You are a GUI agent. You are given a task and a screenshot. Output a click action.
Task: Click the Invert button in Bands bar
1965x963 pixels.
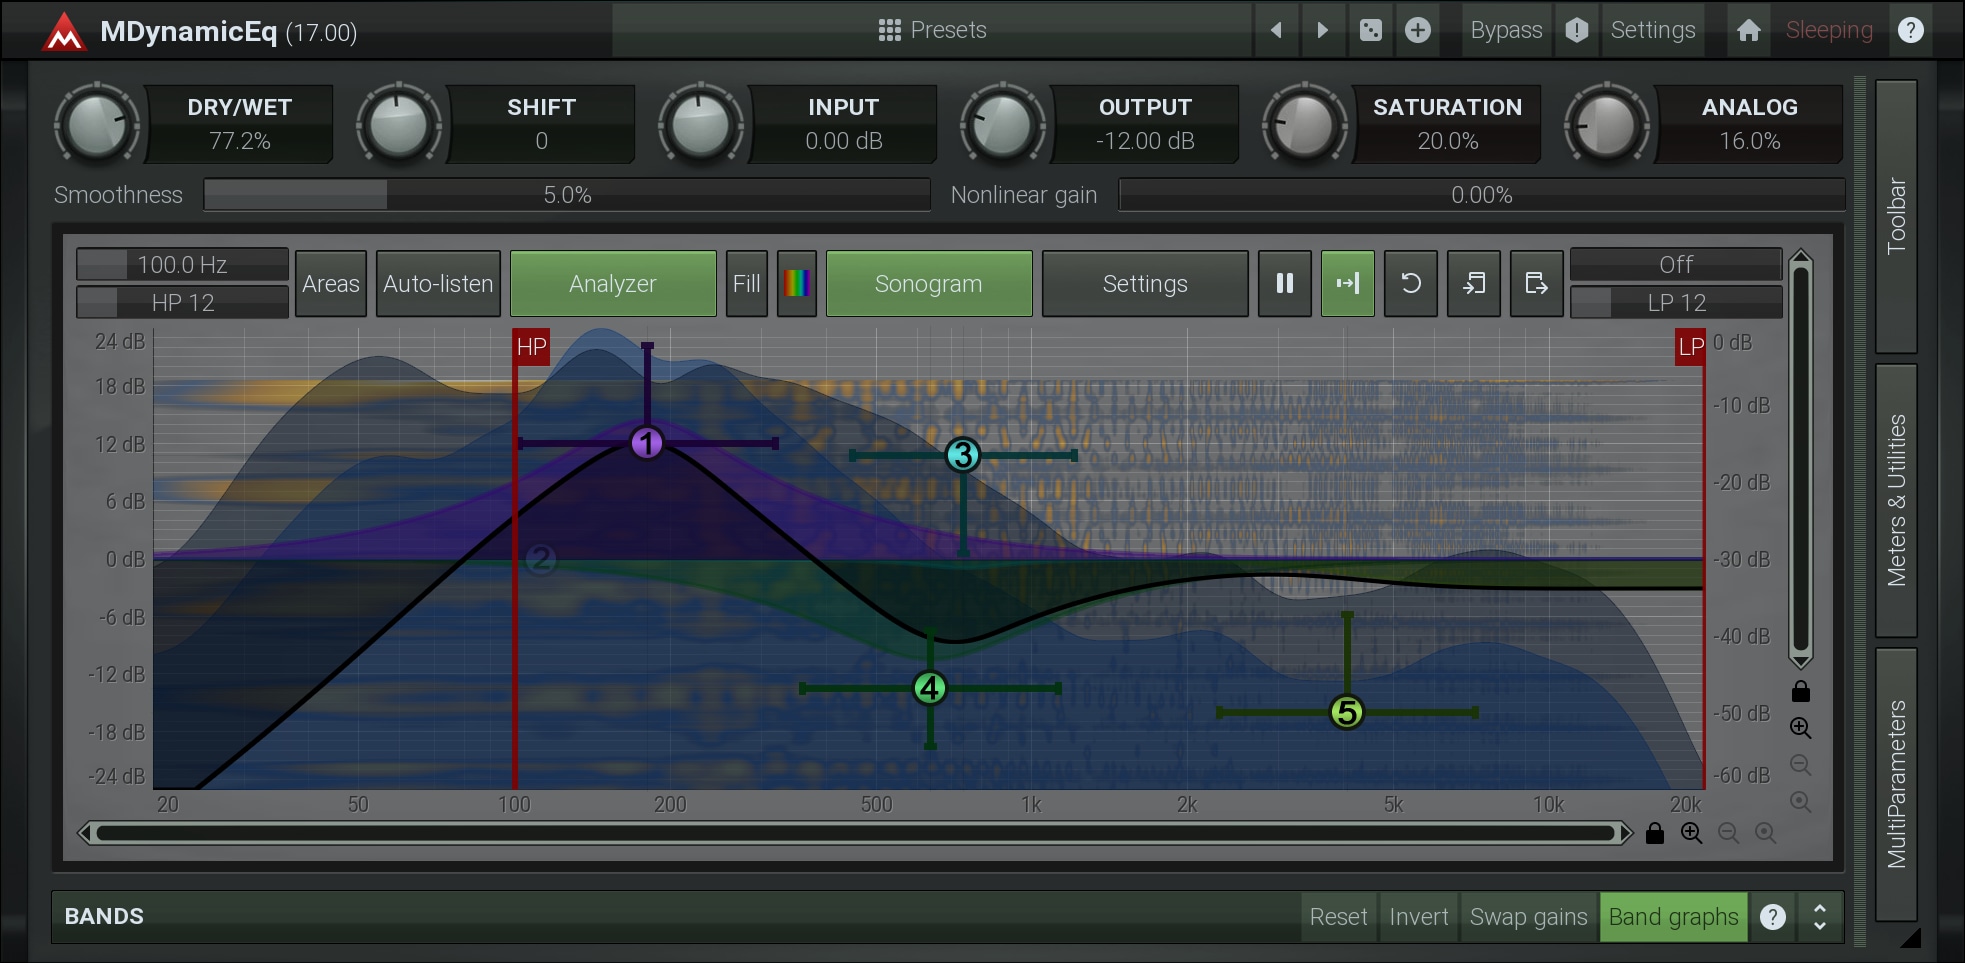[1418, 917]
